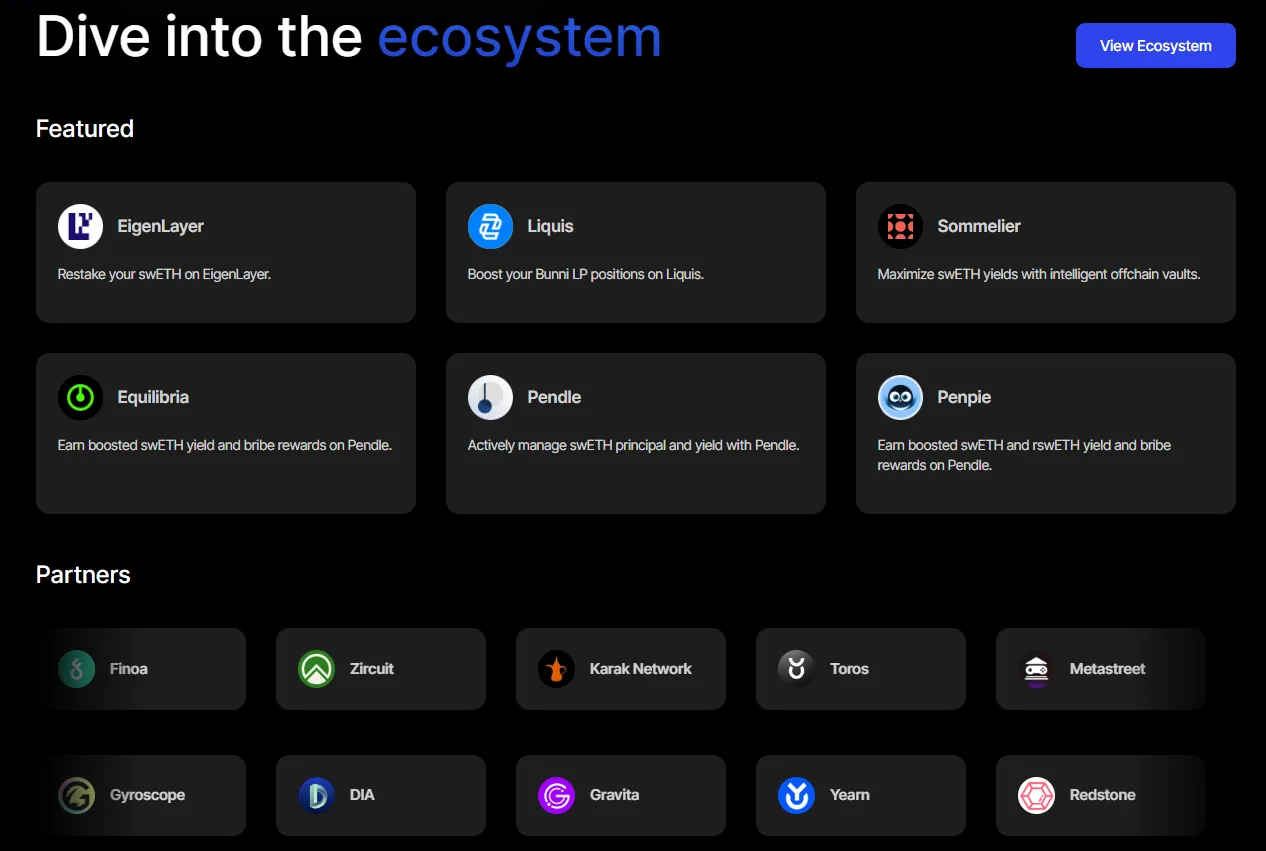
Task: Click the Redstone pink gem icon
Action: (1037, 795)
